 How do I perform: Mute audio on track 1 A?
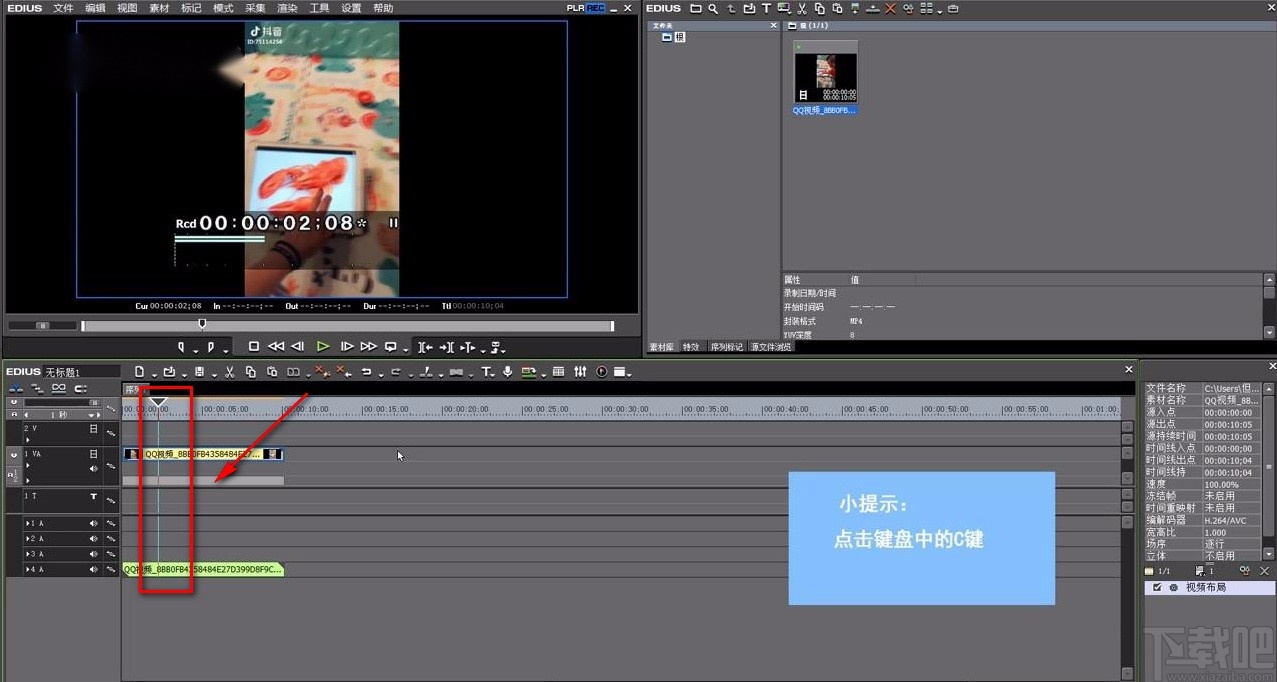click(x=93, y=524)
